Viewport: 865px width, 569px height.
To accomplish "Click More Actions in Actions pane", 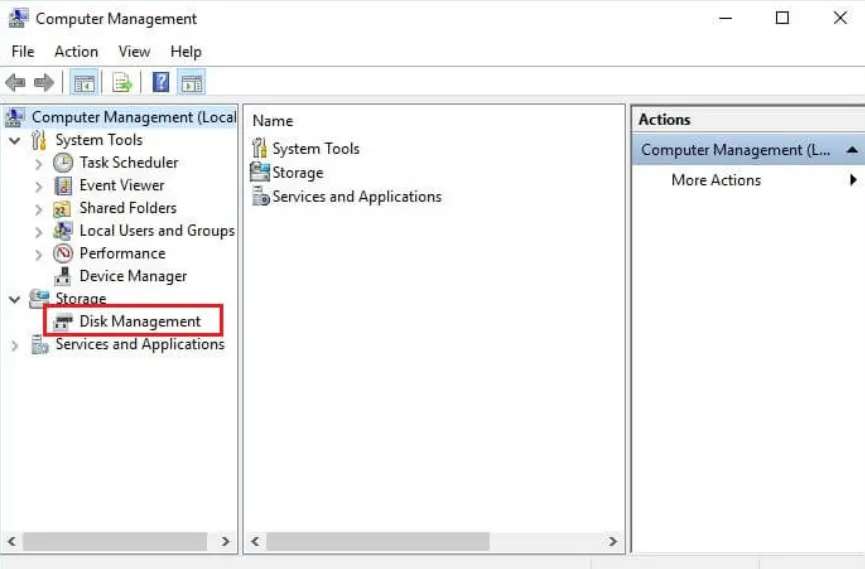I will 716,180.
